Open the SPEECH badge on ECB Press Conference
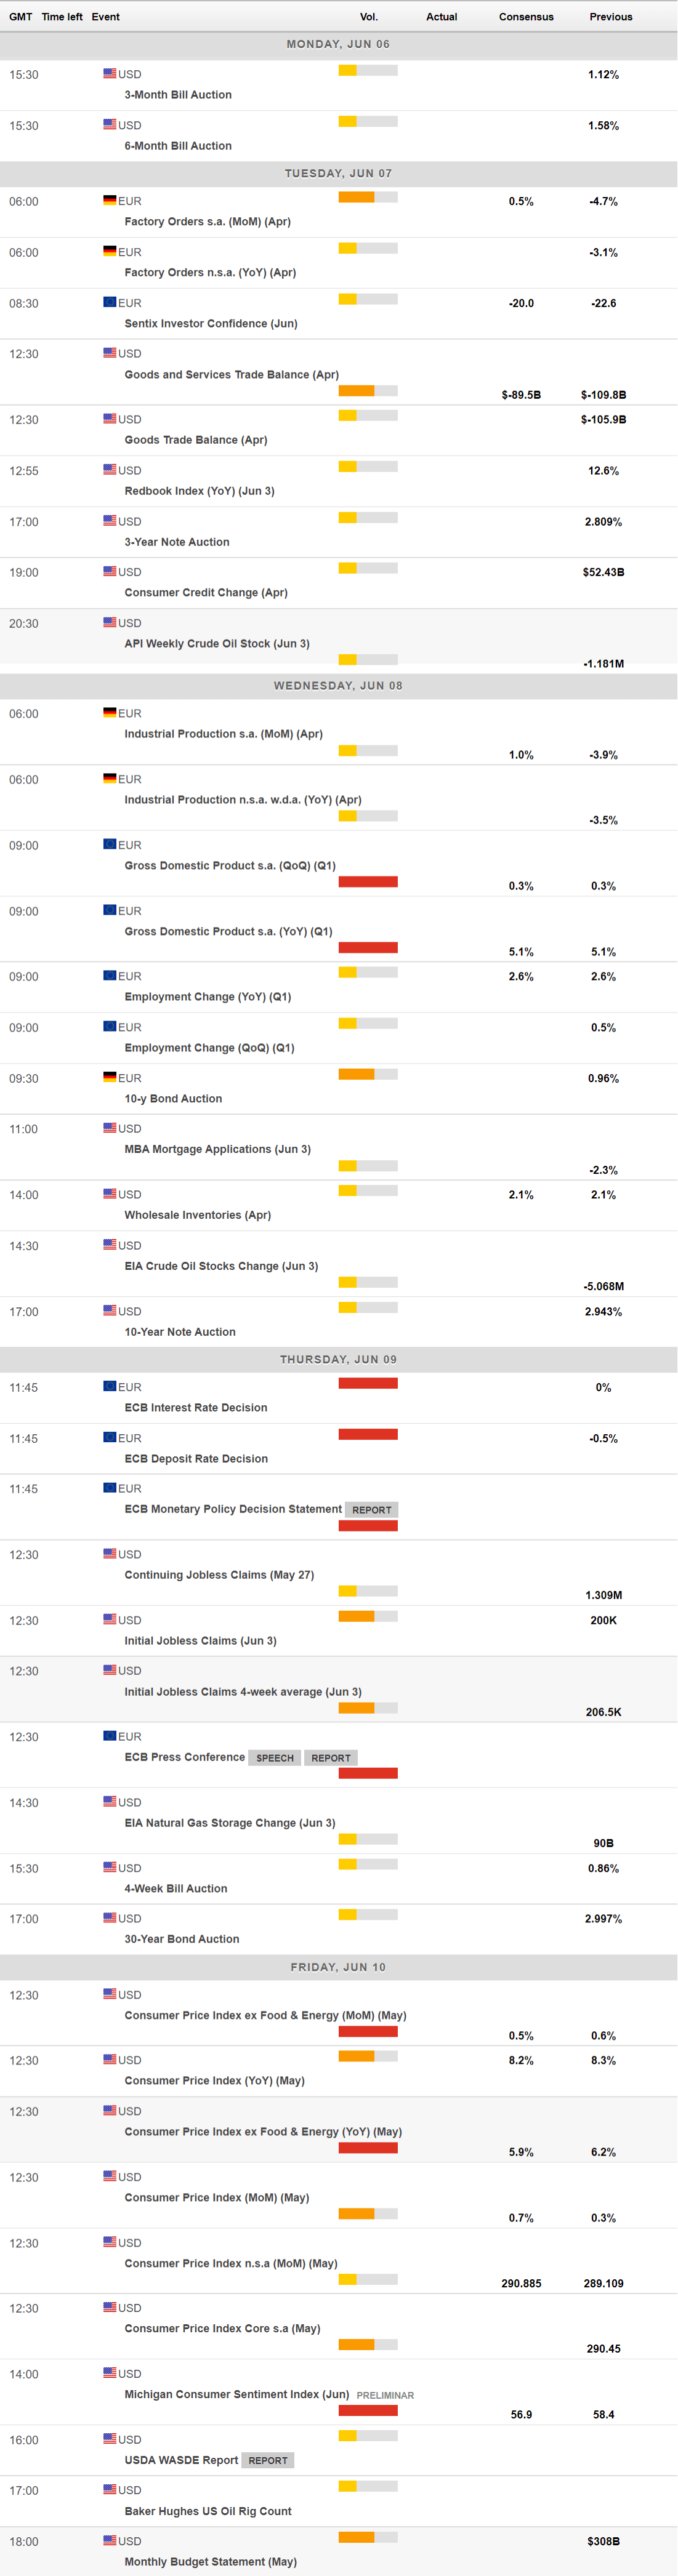This screenshot has width=678, height=2576. (x=275, y=1758)
